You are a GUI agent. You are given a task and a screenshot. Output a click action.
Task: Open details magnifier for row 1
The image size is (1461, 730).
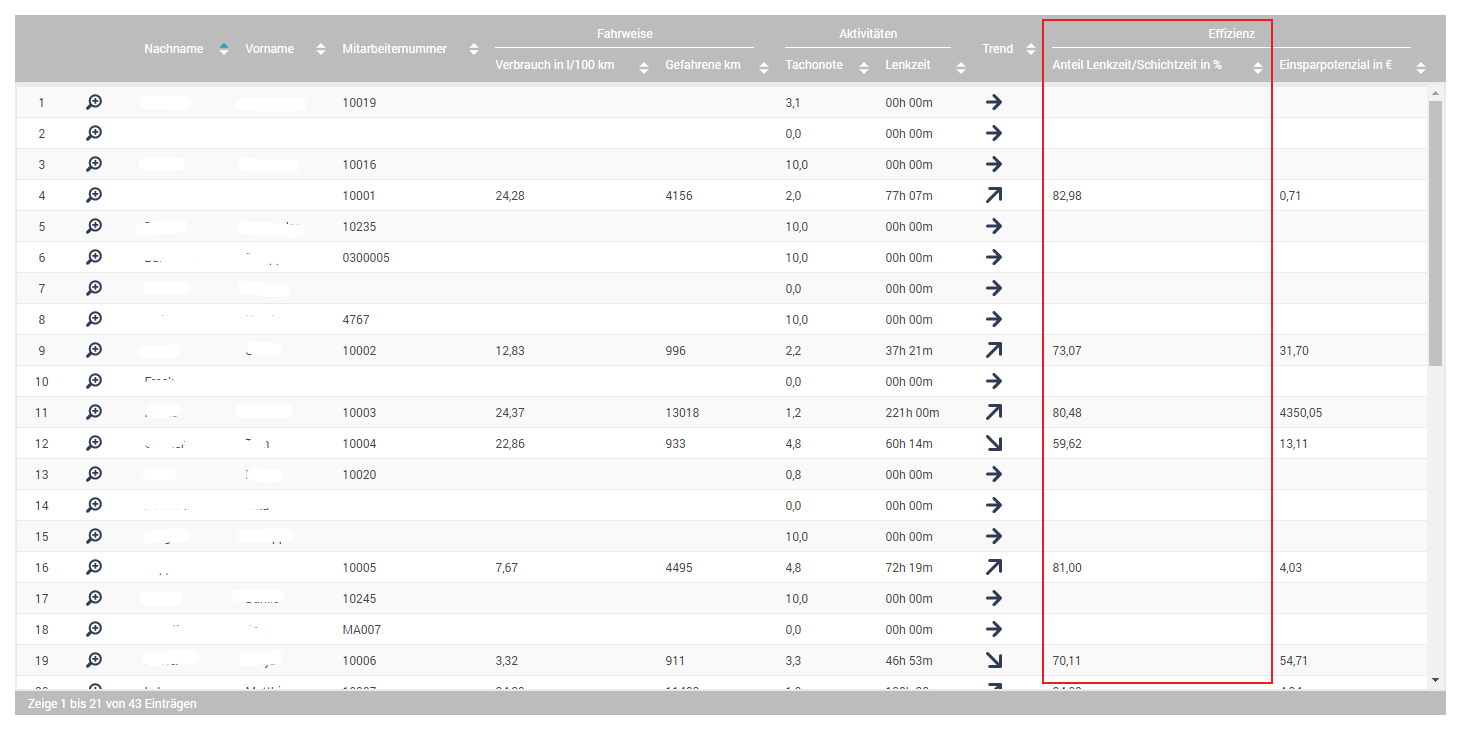pos(94,102)
